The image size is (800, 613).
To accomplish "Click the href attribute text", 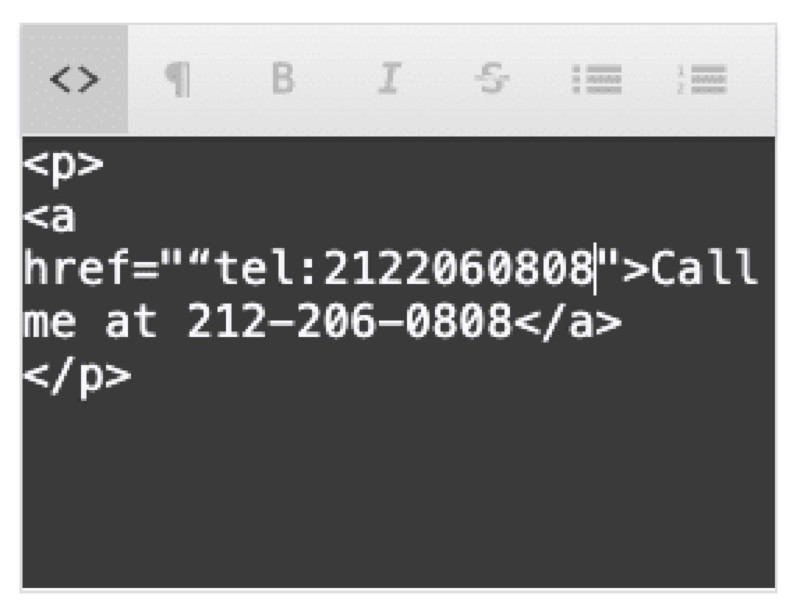I will (x=78, y=267).
